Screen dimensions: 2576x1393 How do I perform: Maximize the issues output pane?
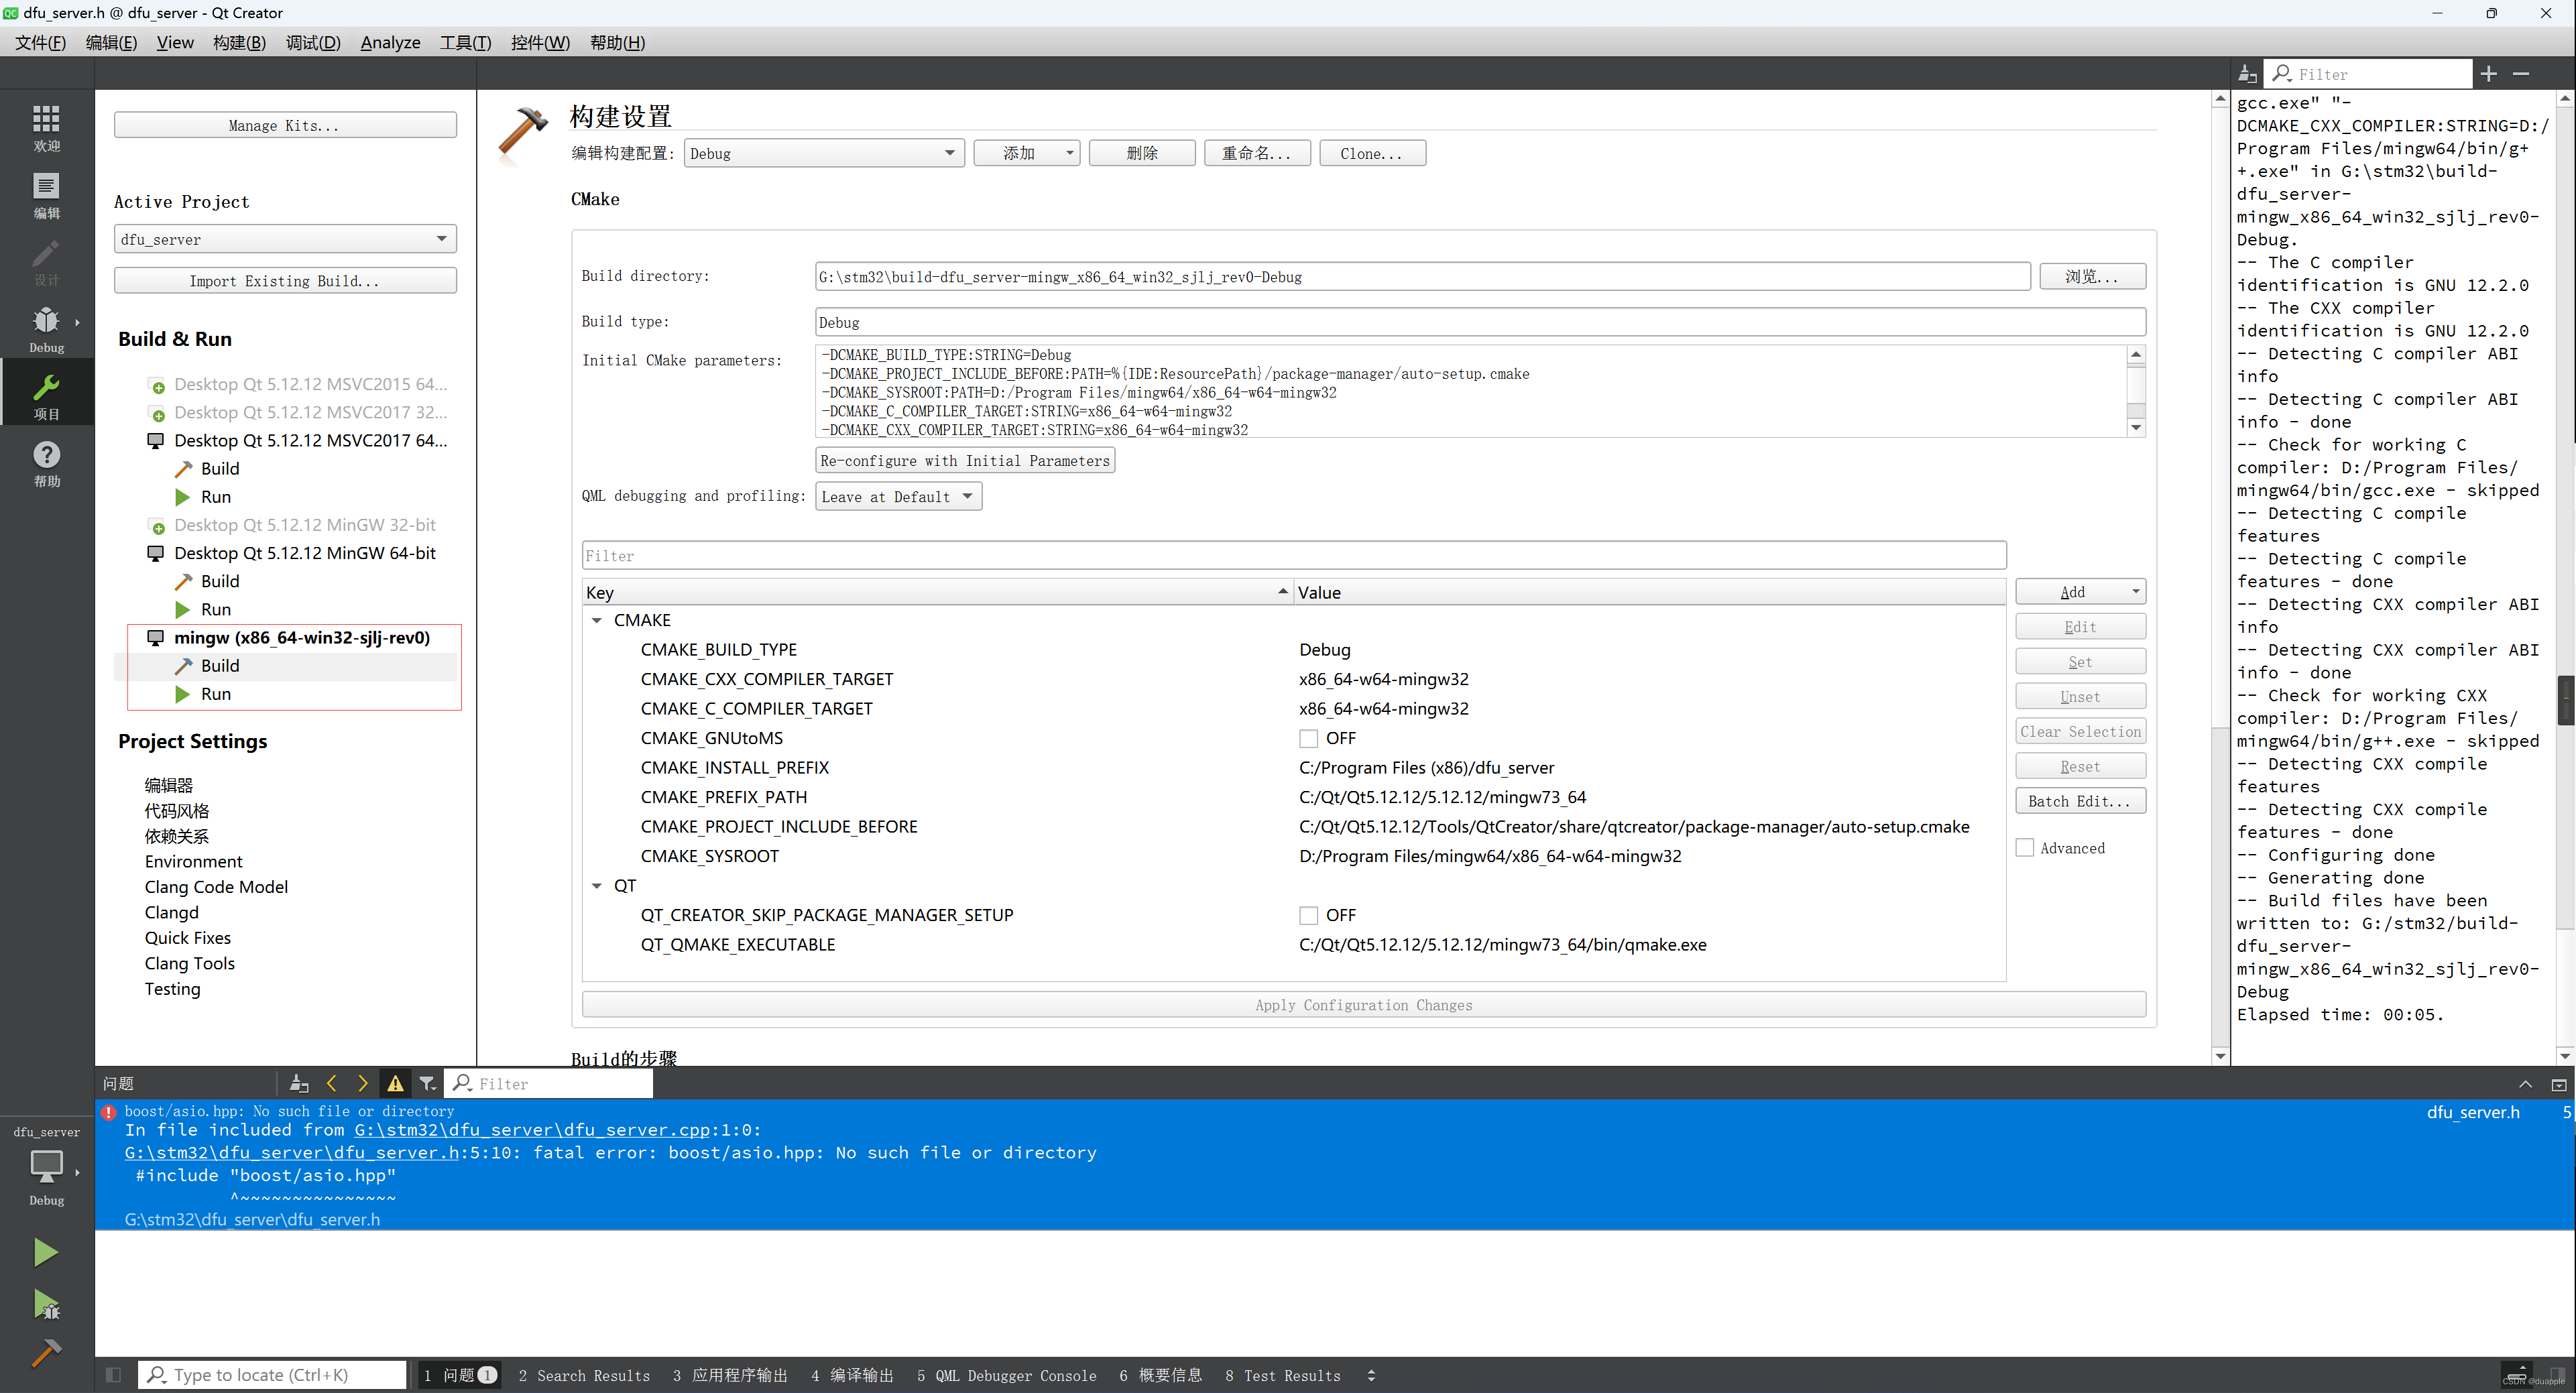click(2558, 1084)
